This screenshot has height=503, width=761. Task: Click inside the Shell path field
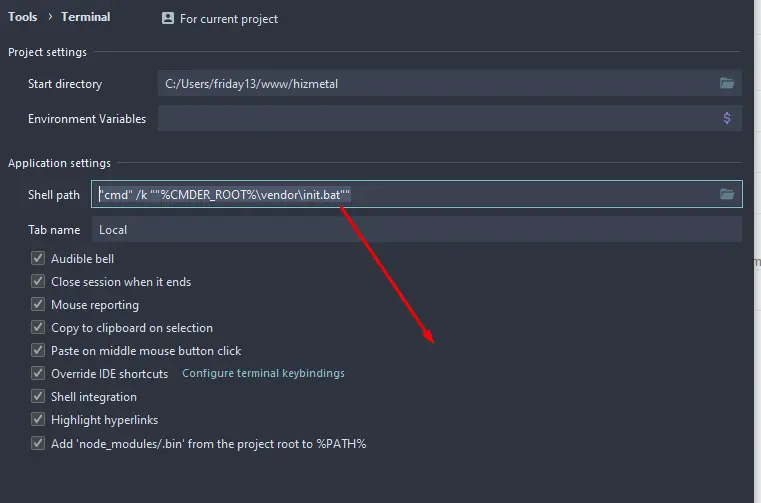(x=416, y=194)
